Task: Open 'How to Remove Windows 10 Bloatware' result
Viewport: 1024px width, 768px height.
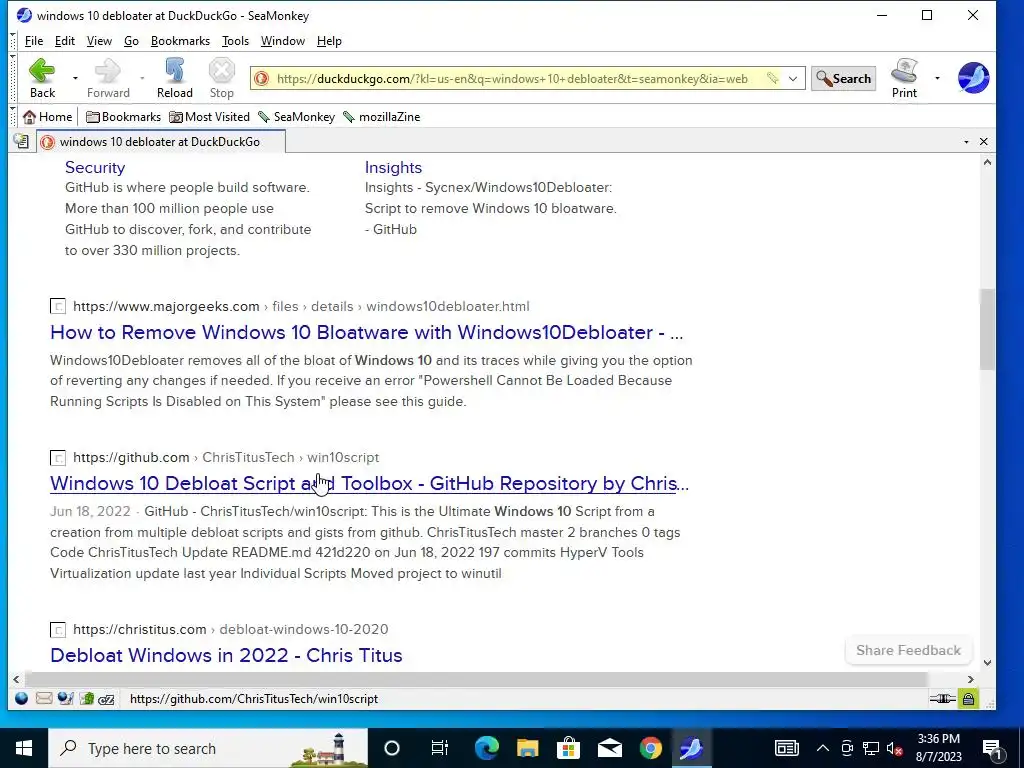Action: coord(366,332)
